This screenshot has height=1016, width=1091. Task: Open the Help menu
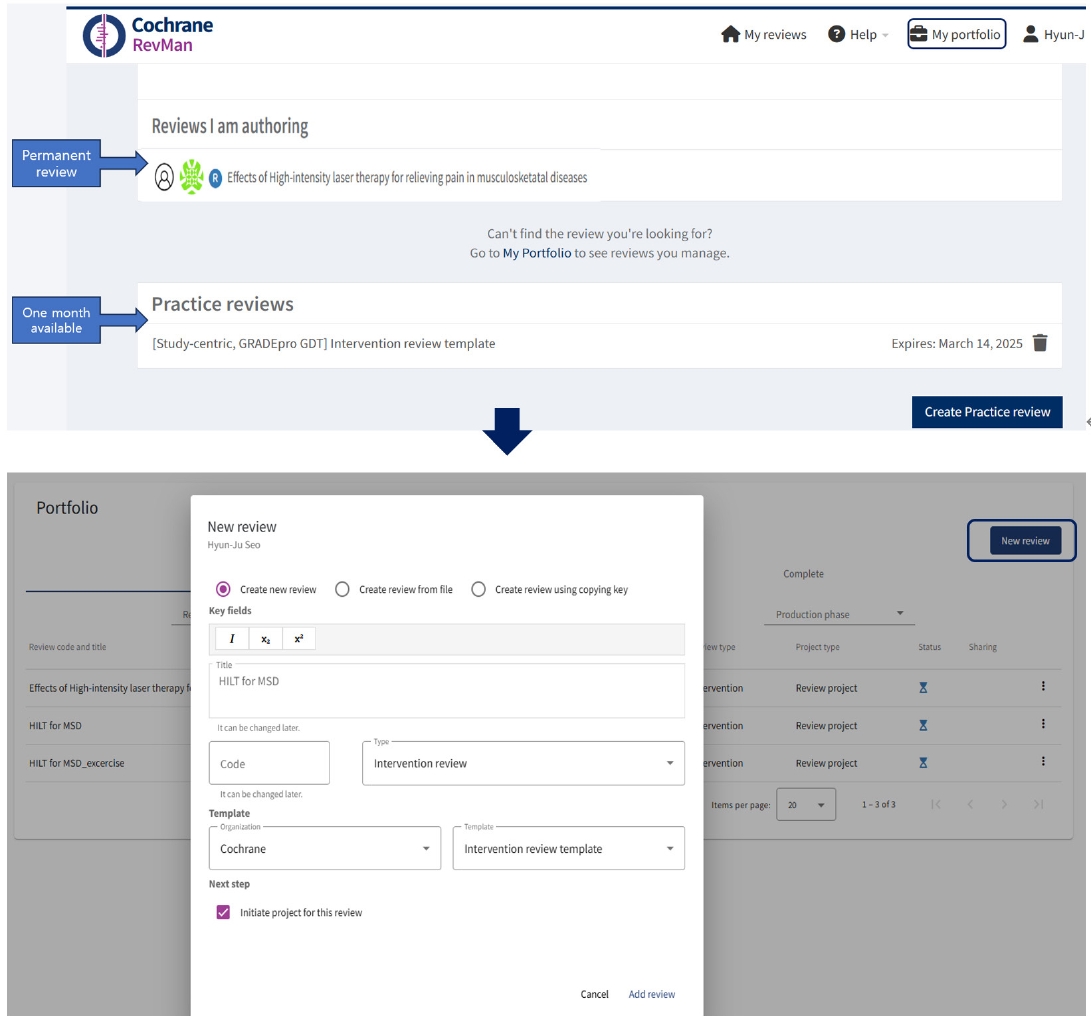[858, 34]
